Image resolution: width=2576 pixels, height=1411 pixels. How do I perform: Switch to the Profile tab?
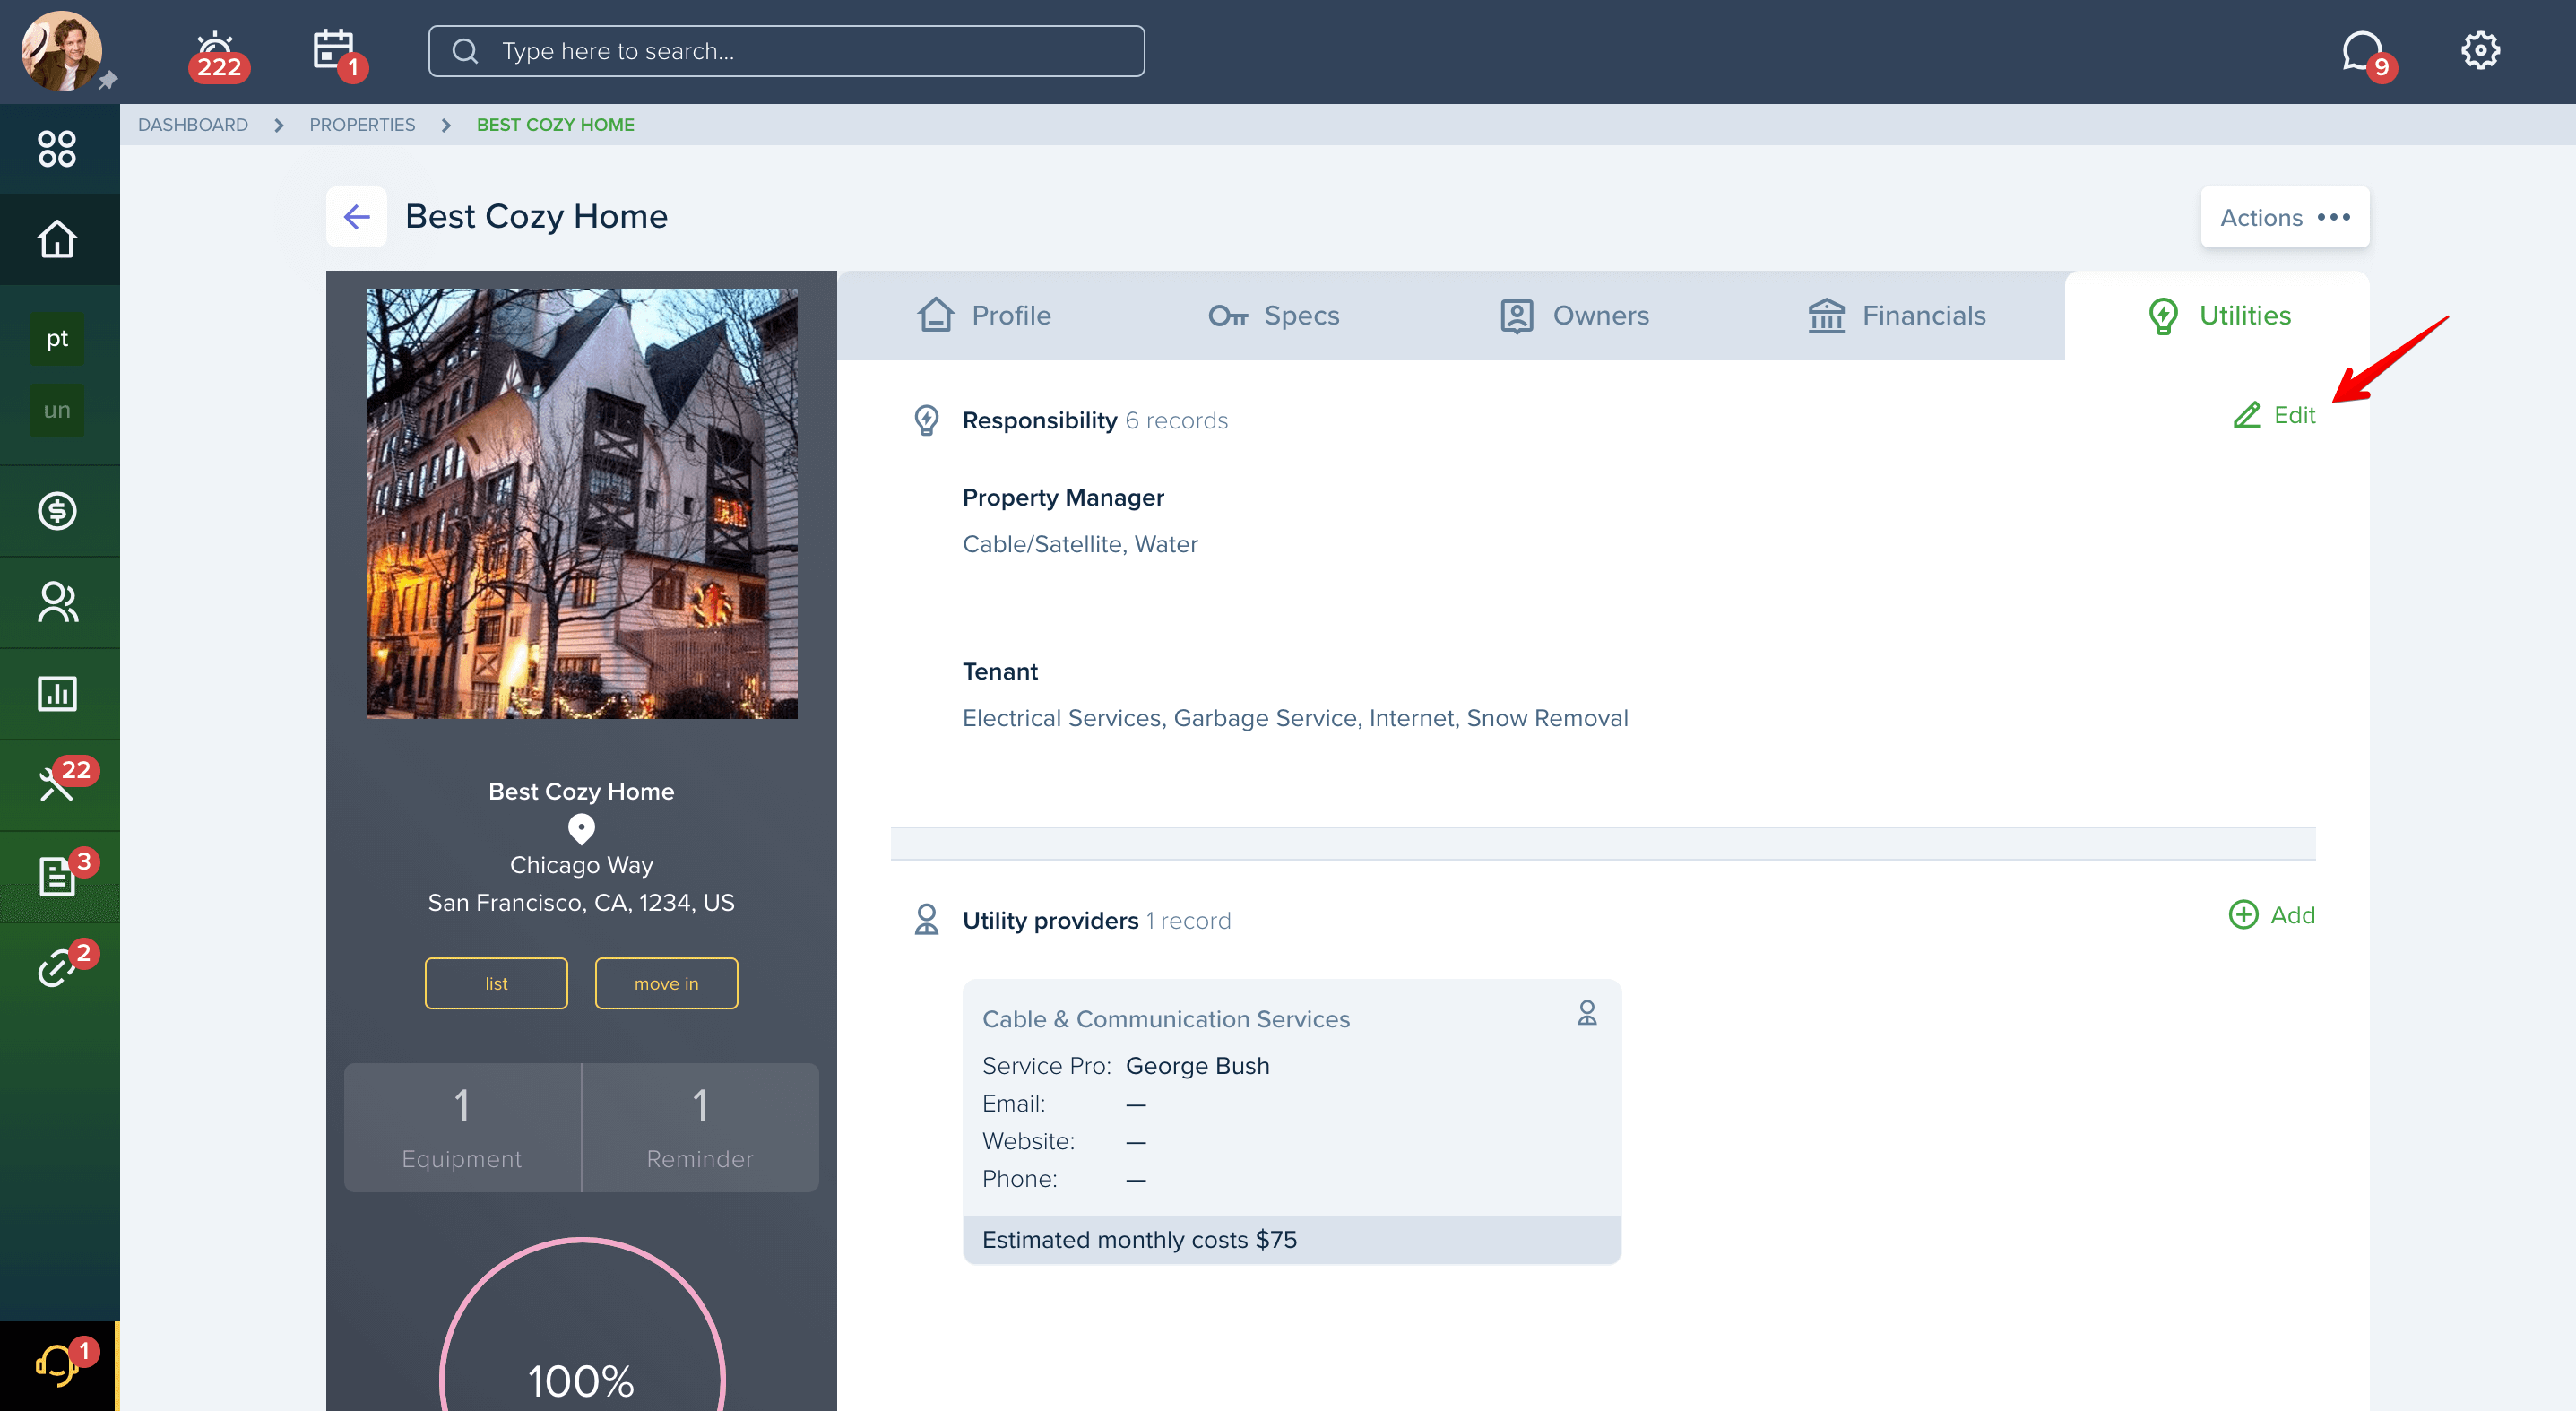tap(984, 315)
